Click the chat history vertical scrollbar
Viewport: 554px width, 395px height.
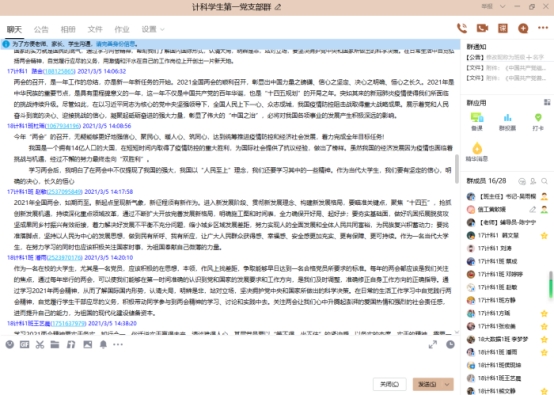(457, 168)
